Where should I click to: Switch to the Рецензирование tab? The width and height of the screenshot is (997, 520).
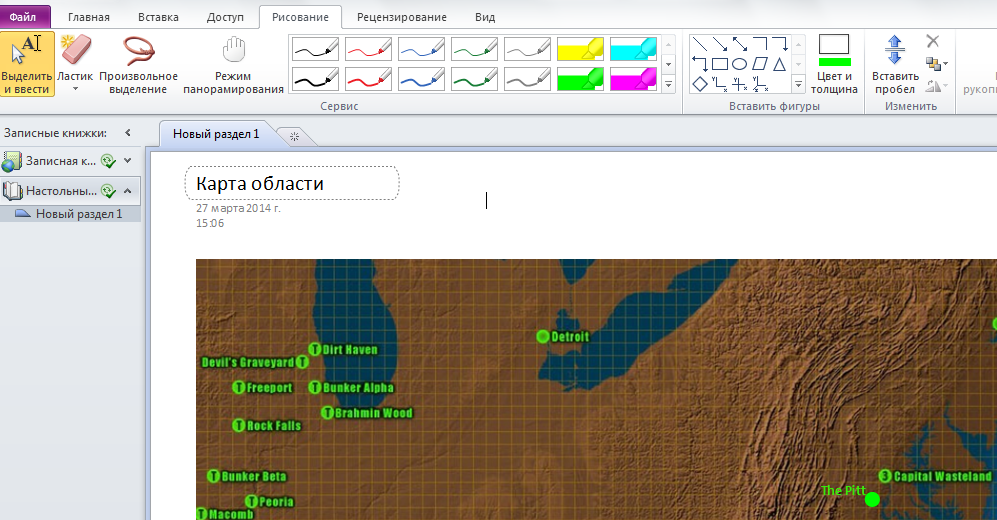[402, 17]
